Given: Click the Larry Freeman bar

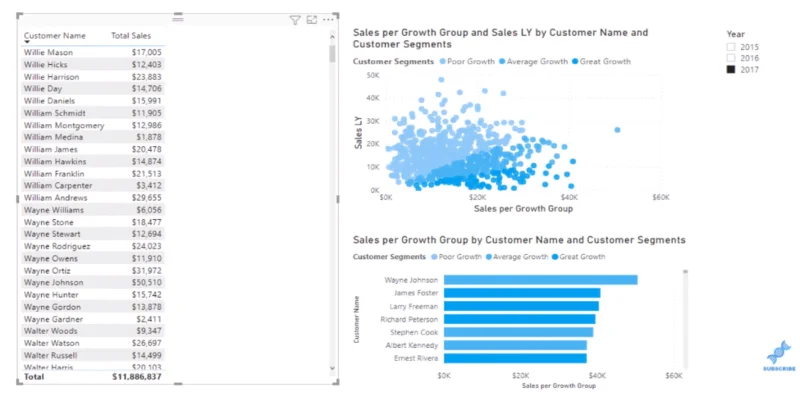Looking at the screenshot, I should (x=521, y=306).
